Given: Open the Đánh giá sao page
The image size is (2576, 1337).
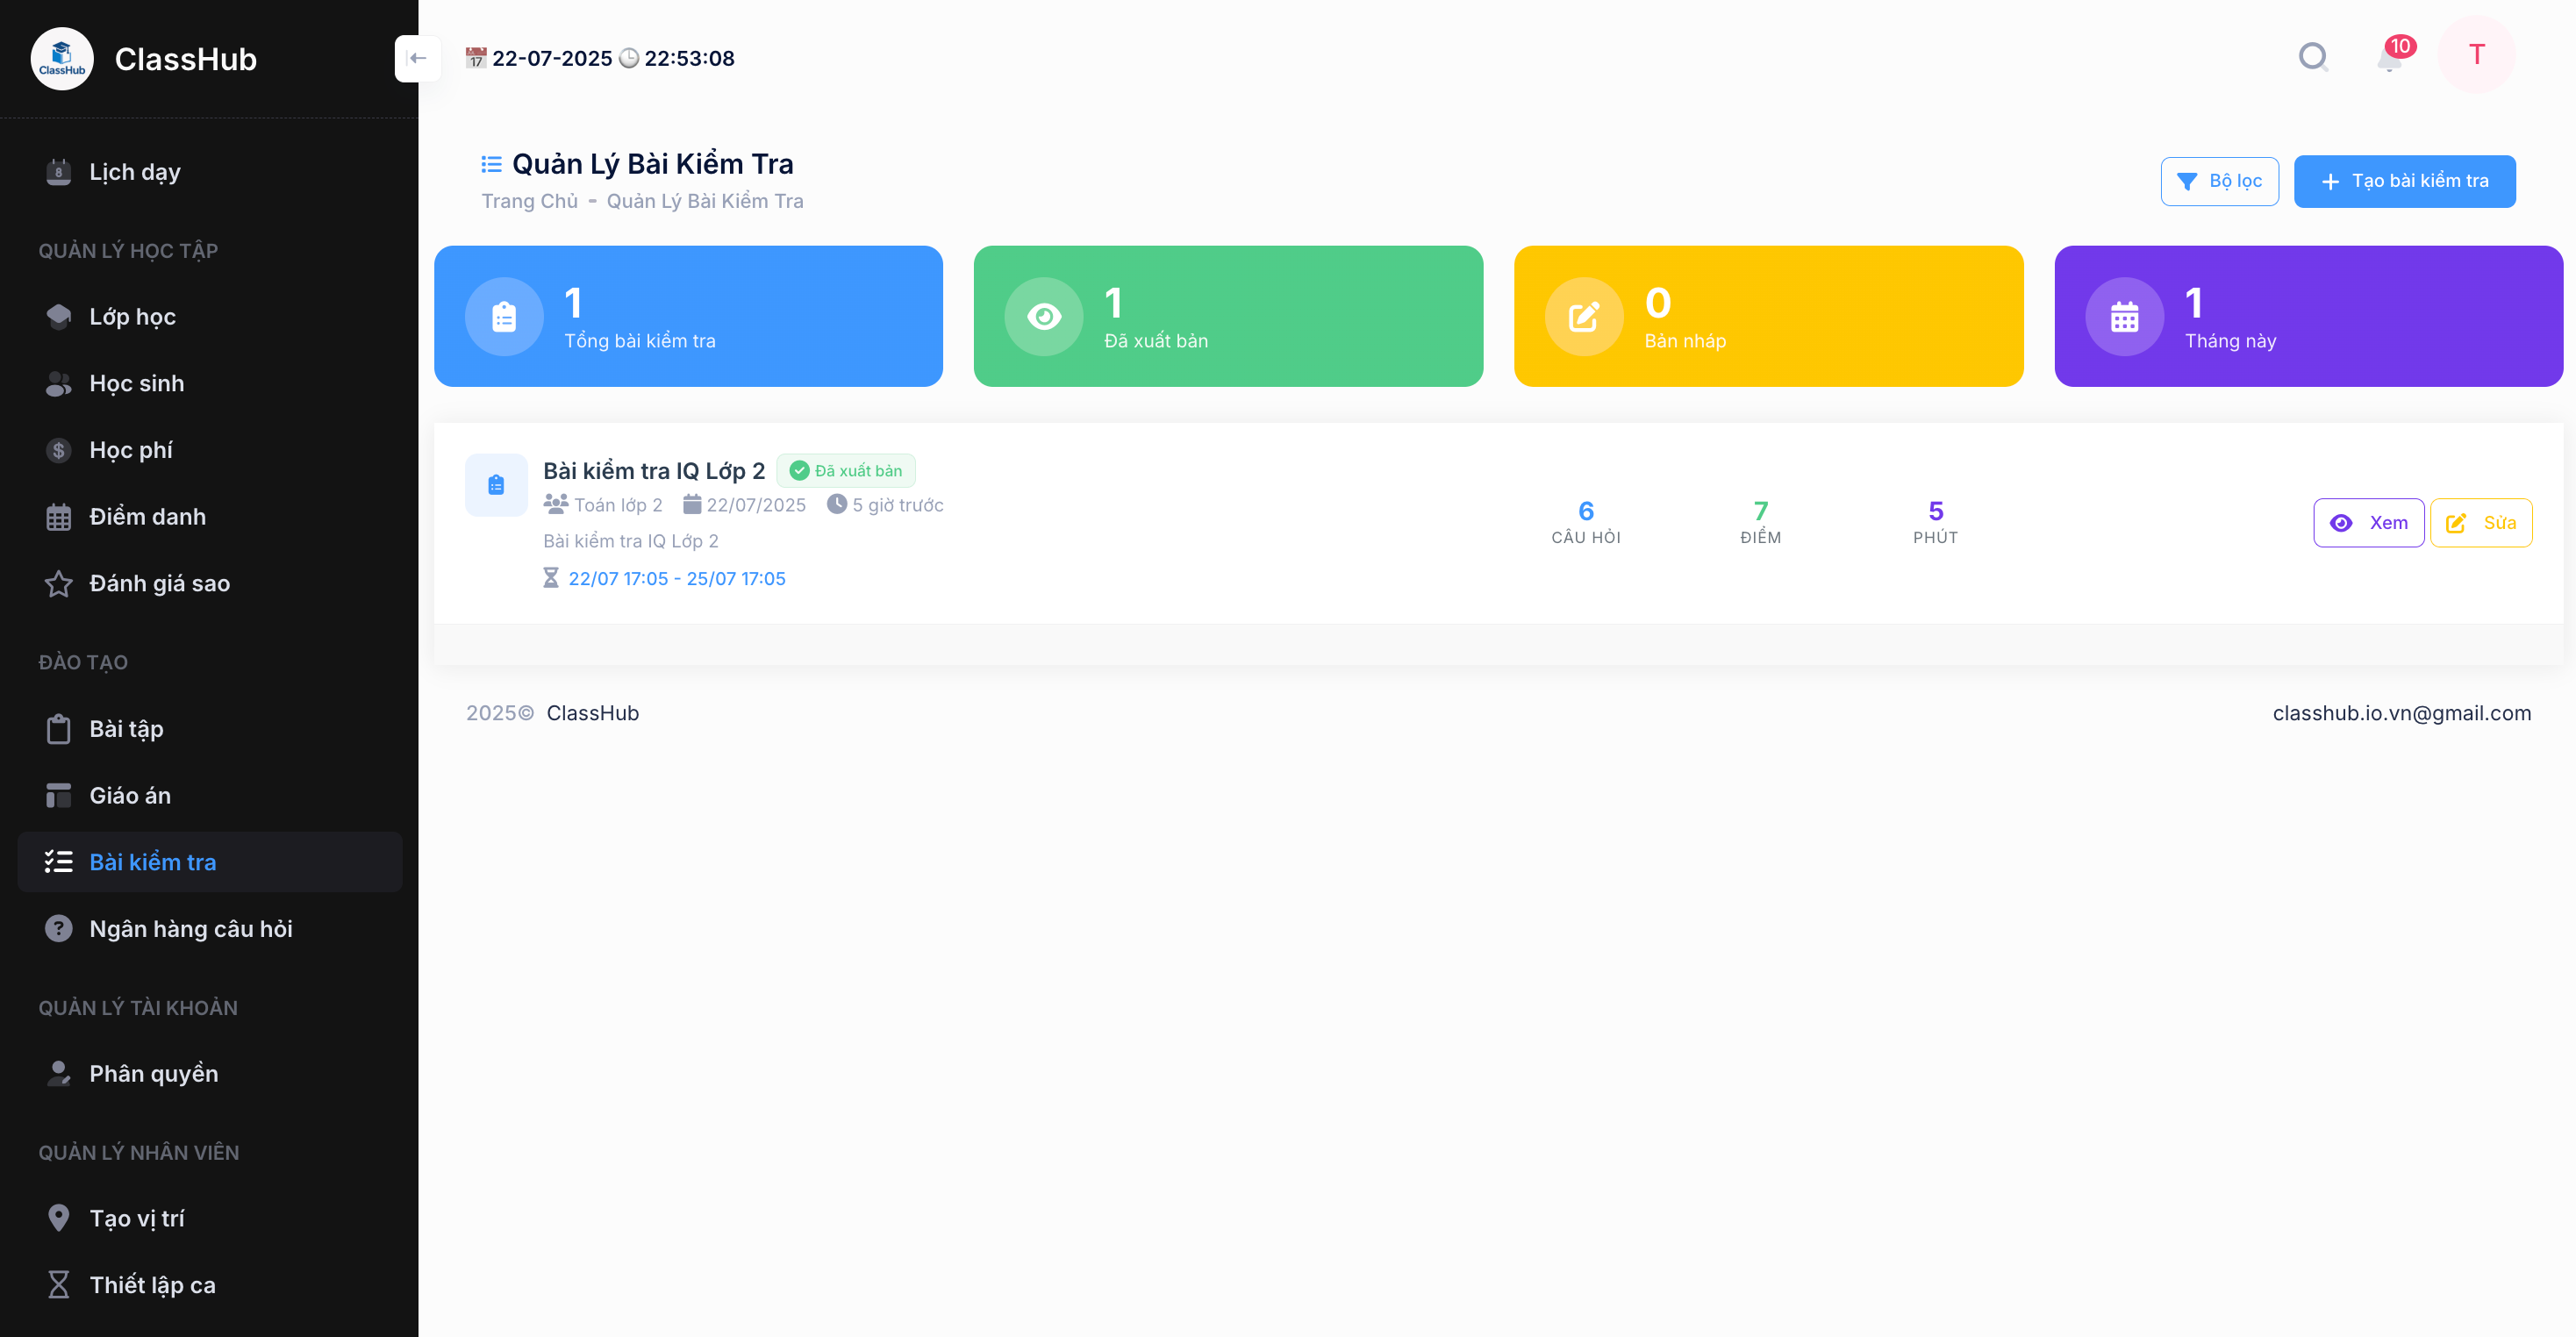Looking at the screenshot, I should point(210,583).
